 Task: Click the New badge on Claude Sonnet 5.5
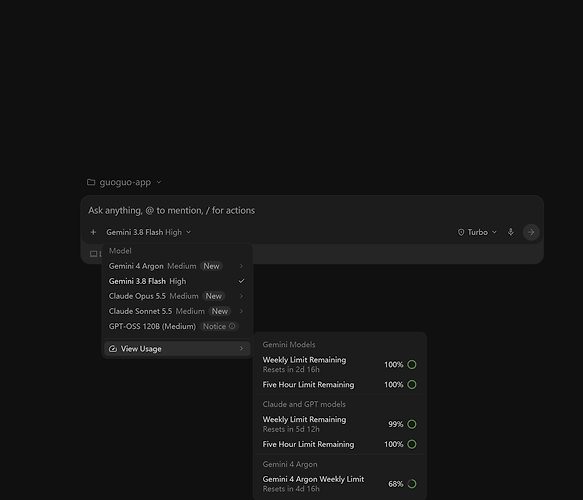click(x=220, y=311)
